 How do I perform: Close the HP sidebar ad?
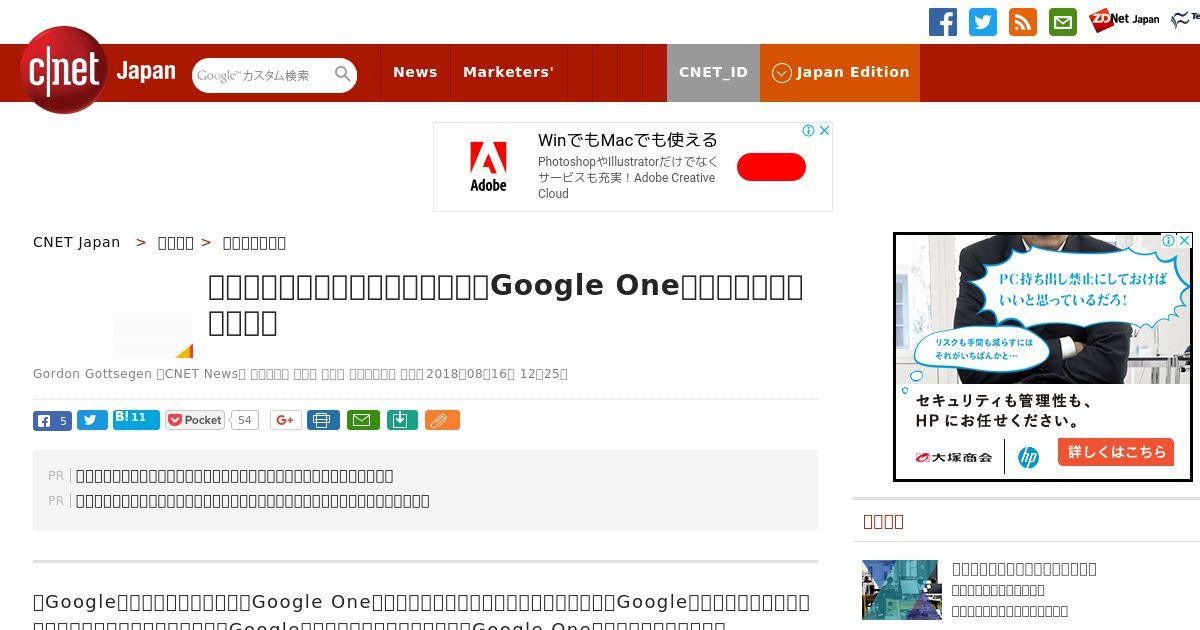1184,241
